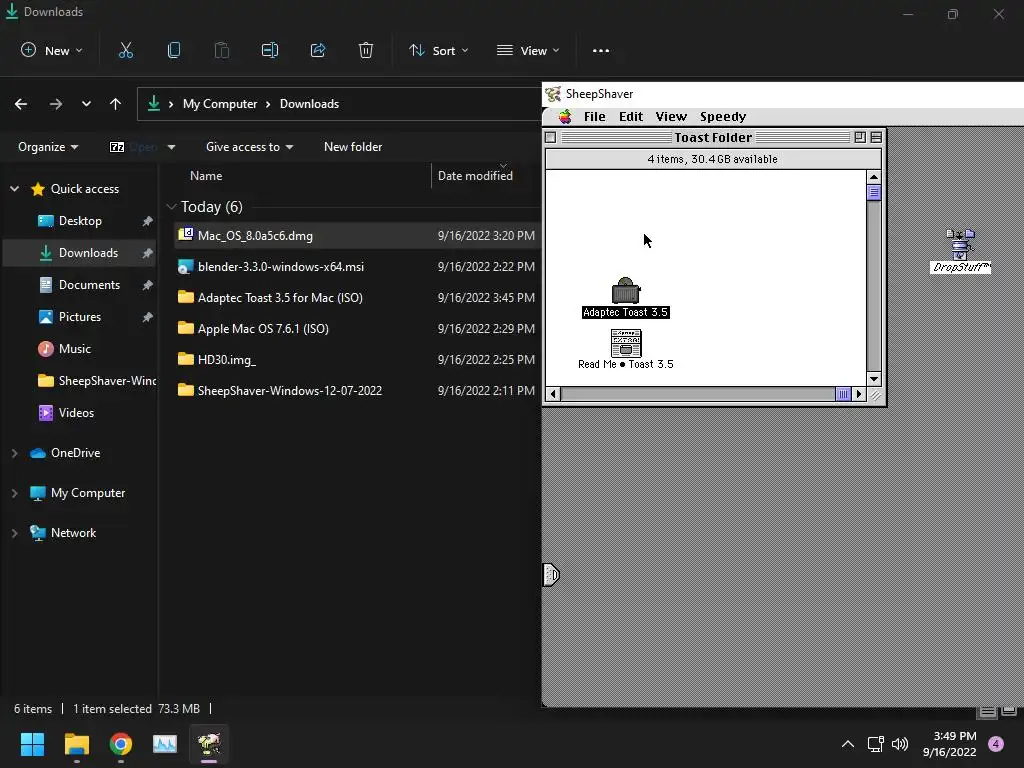The width and height of the screenshot is (1024, 768).
Task: Open the Organize dropdown
Action: [48, 147]
